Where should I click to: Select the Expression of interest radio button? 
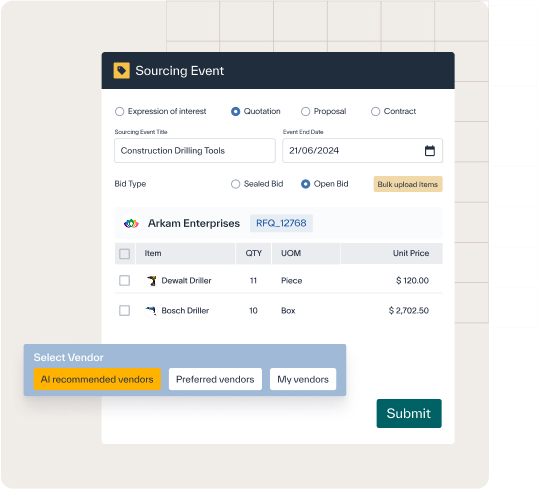pos(119,112)
